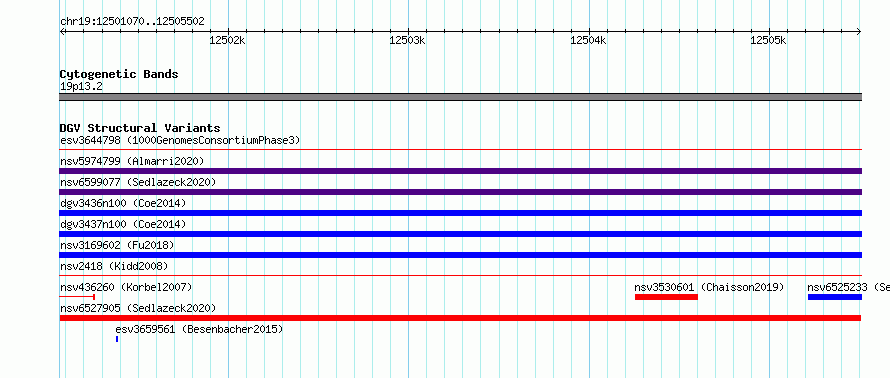Screen dimensions: 890x378
Task: Click the nsv6527905 (Sedlazeck2020) label
Action: (138, 308)
